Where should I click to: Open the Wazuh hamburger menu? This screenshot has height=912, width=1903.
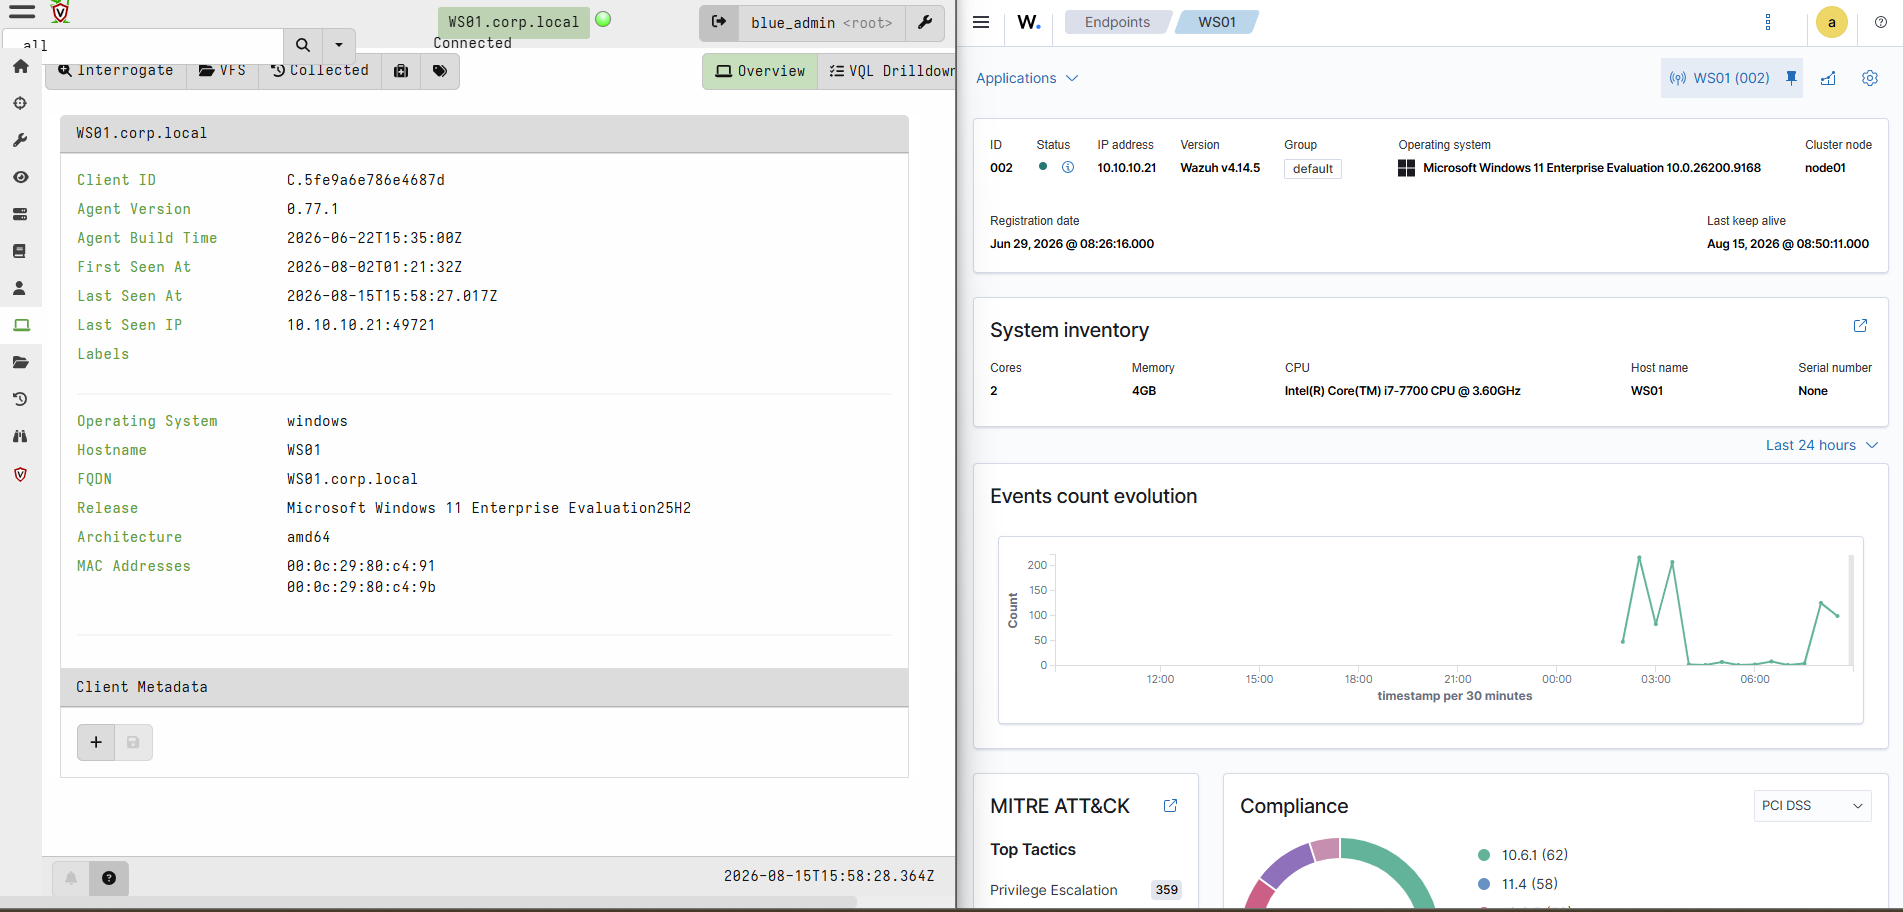pos(981,22)
